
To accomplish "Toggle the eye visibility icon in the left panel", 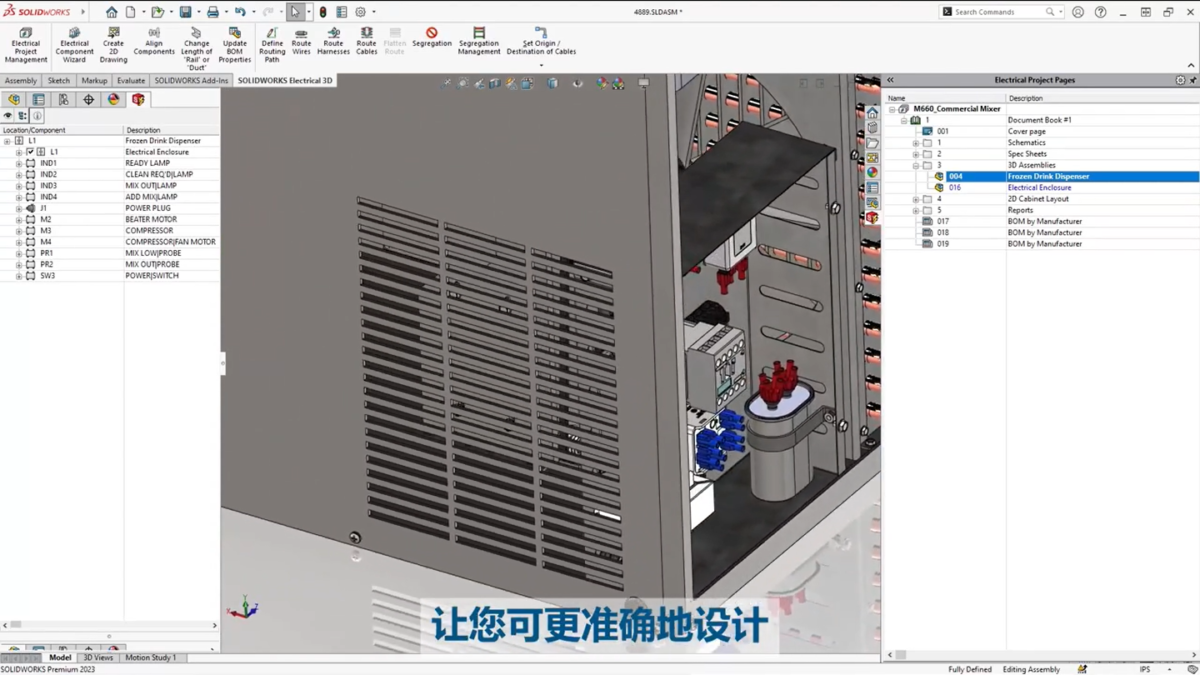I will [8, 116].
